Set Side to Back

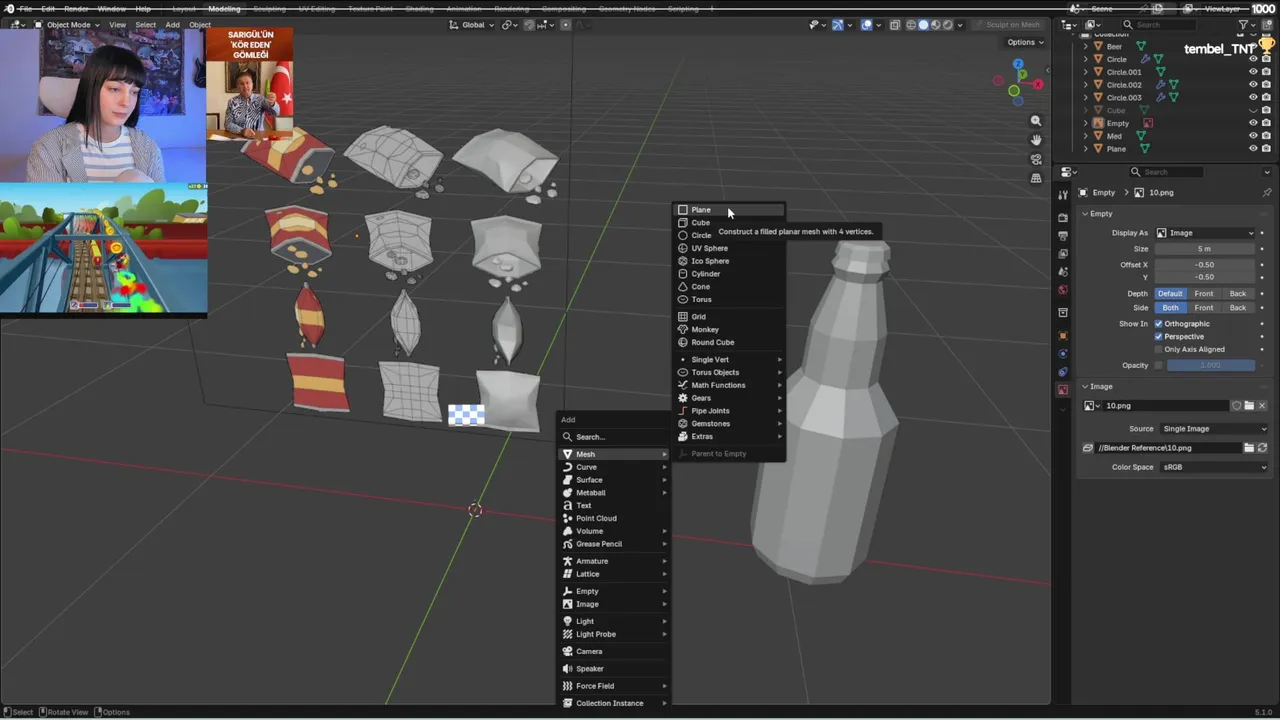tap(1238, 308)
